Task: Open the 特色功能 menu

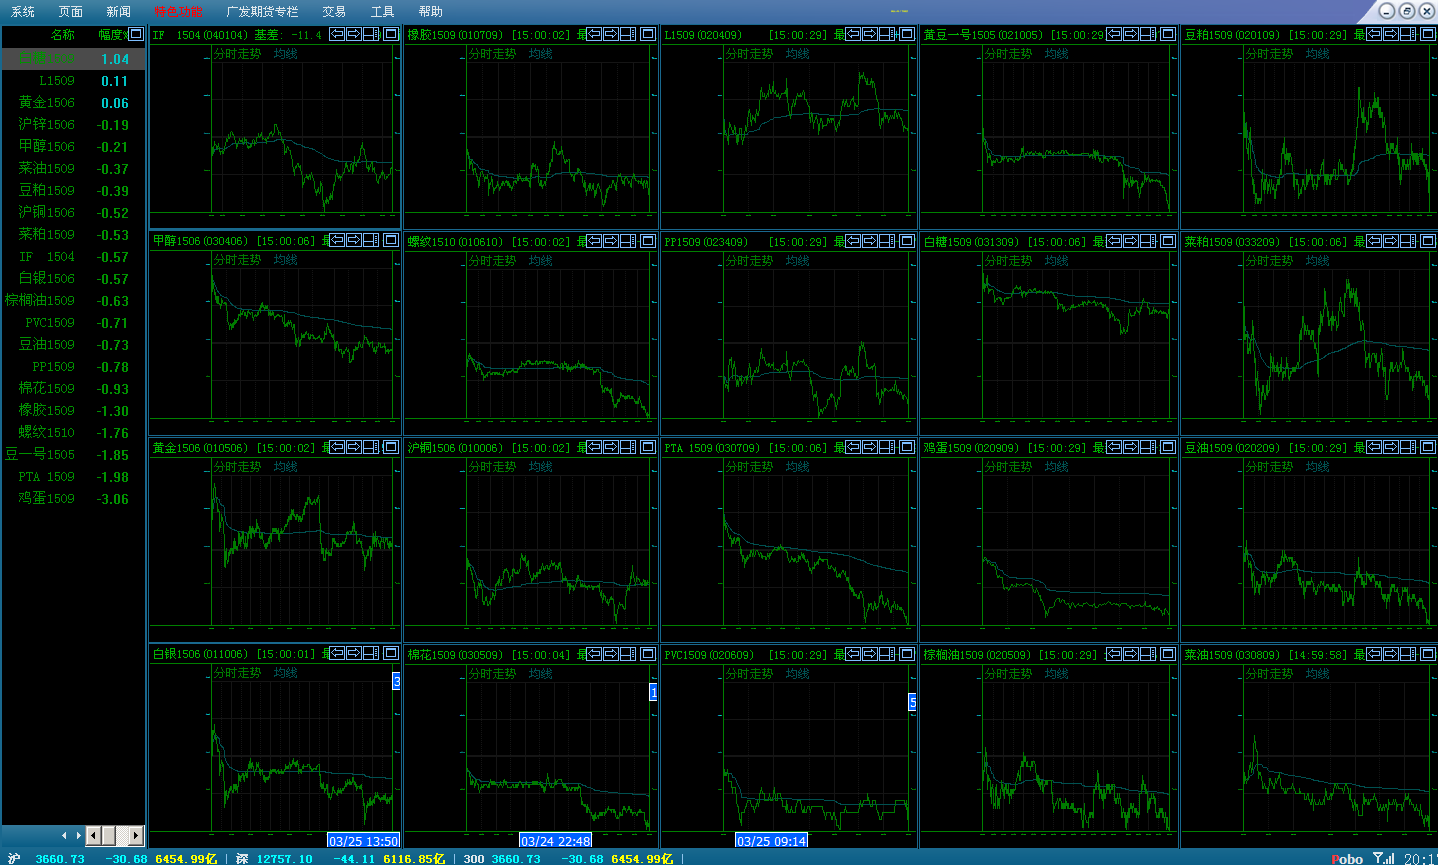Action: [x=178, y=12]
